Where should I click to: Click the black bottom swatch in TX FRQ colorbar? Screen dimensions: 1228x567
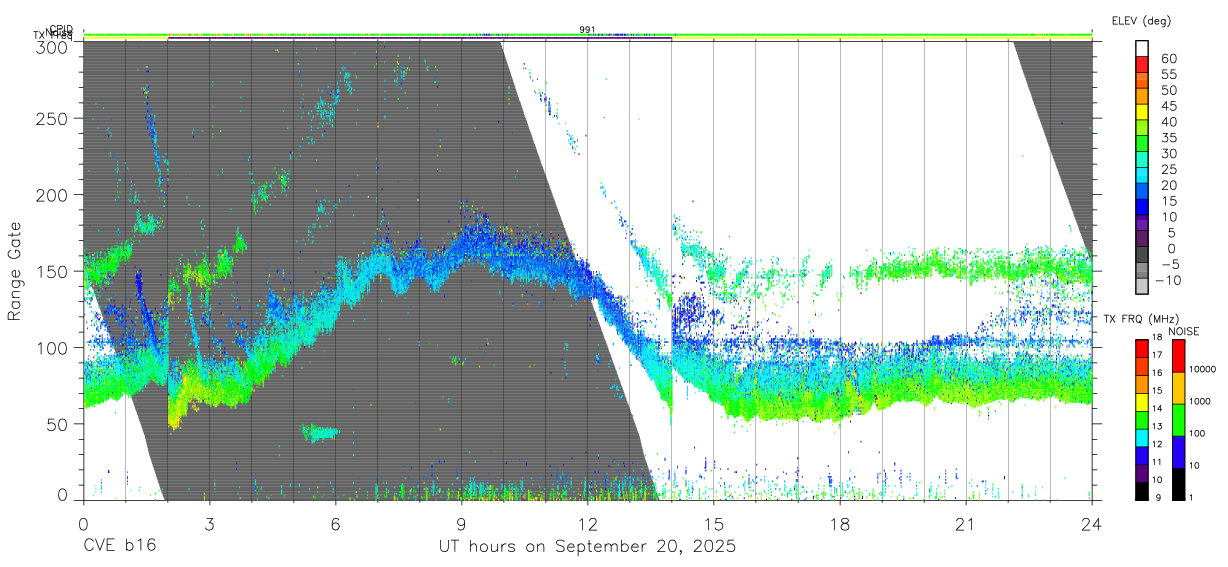click(1142, 491)
